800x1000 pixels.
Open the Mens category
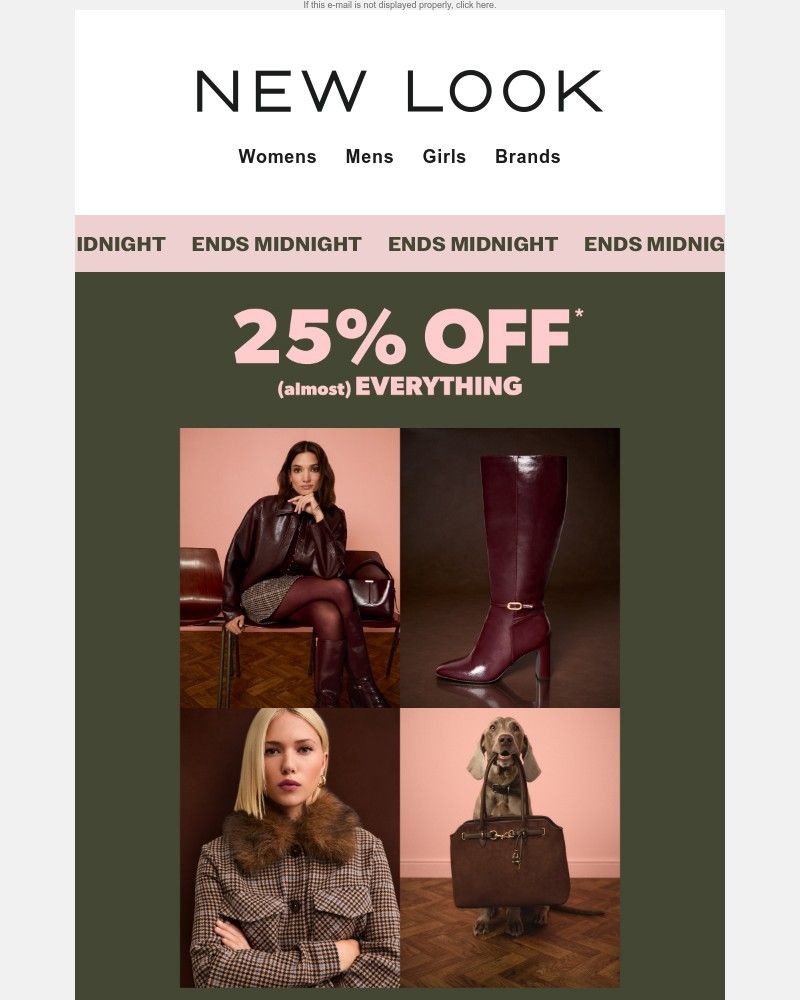(369, 156)
